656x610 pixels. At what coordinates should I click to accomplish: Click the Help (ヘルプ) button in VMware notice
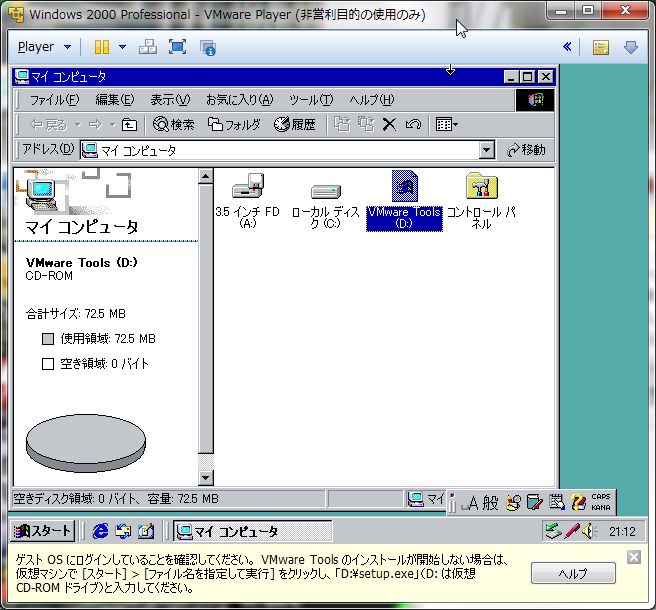[x=573, y=573]
